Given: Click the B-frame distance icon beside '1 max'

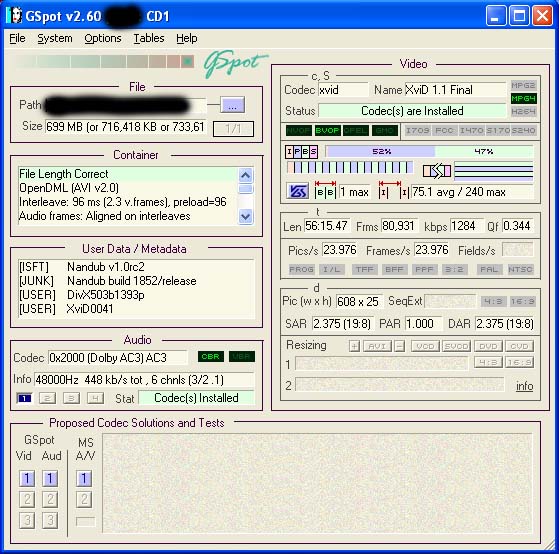Looking at the screenshot, I should coord(325,190).
